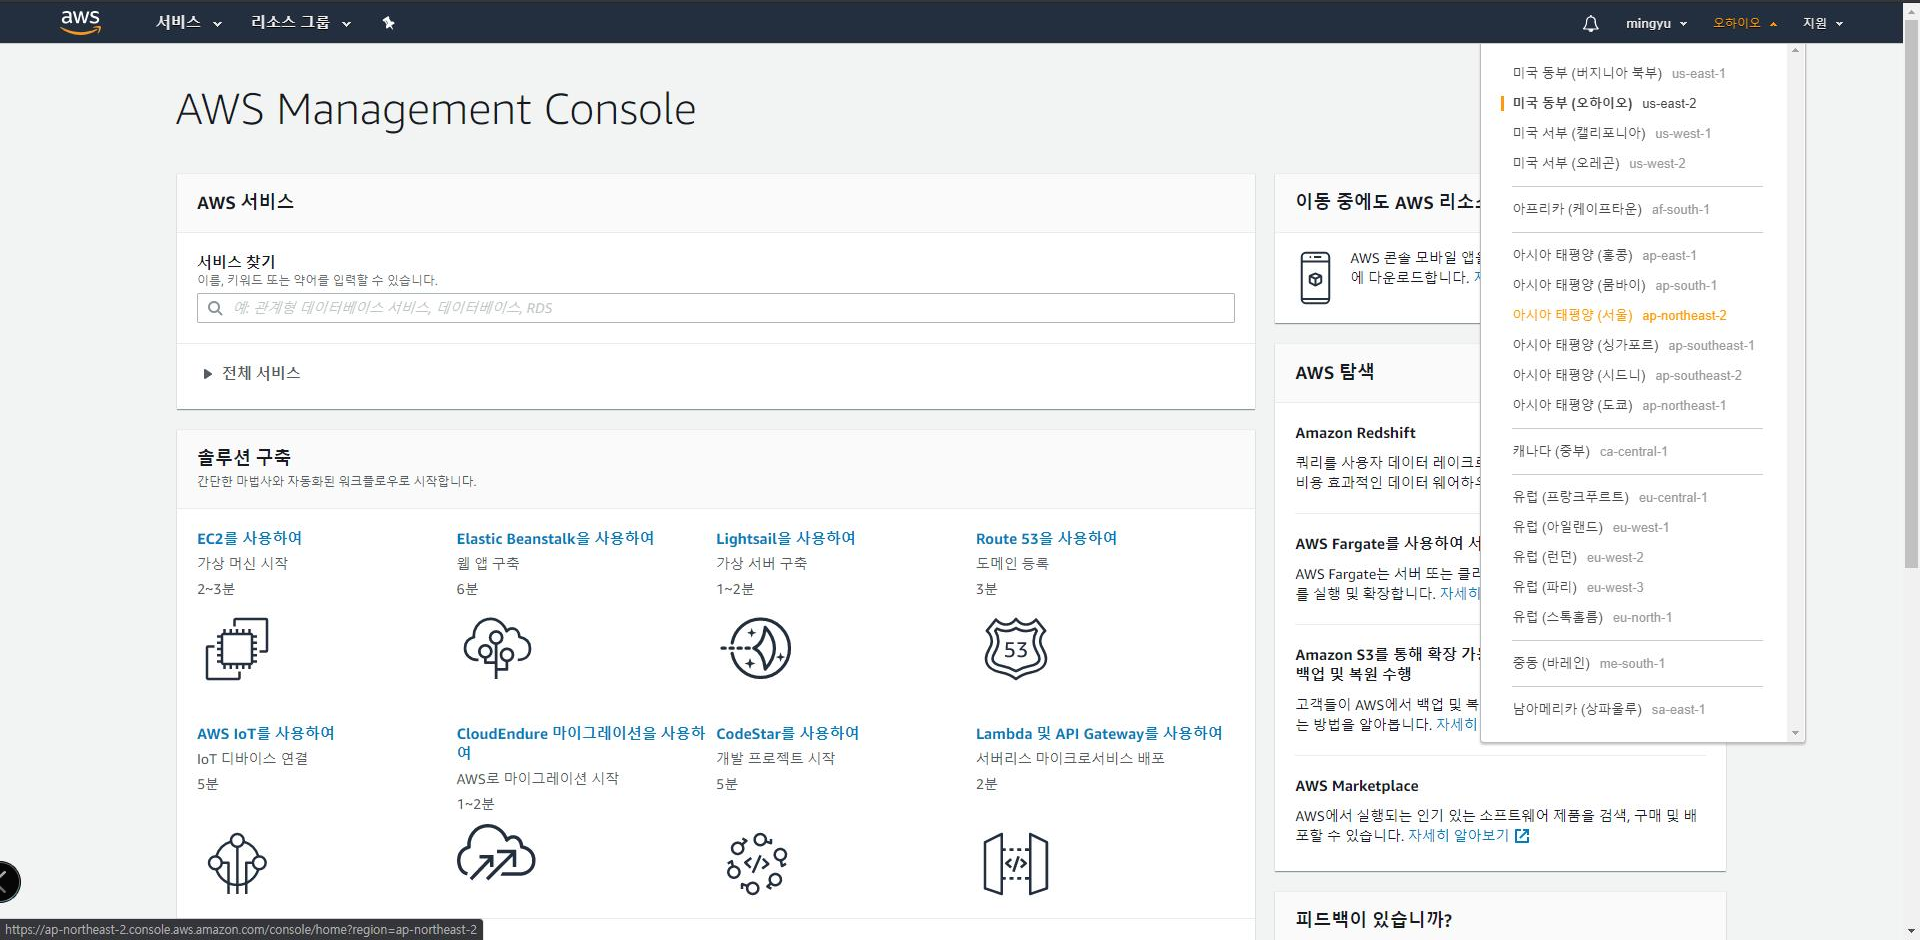This screenshot has height=940, width=1920.
Task: Open the Route 53을 사용하여 link
Action: 1046,538
